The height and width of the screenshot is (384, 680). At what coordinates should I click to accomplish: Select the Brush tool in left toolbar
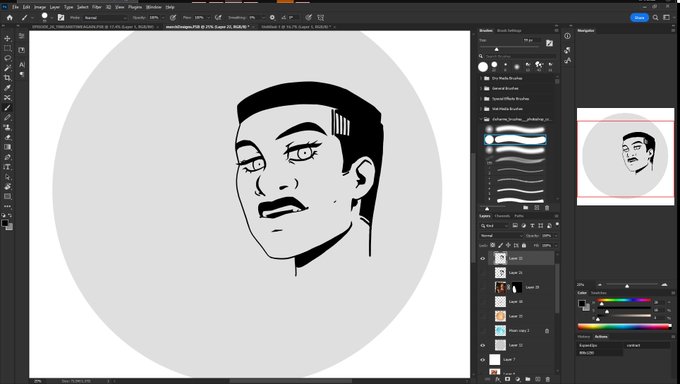click(x=7, y=108)
